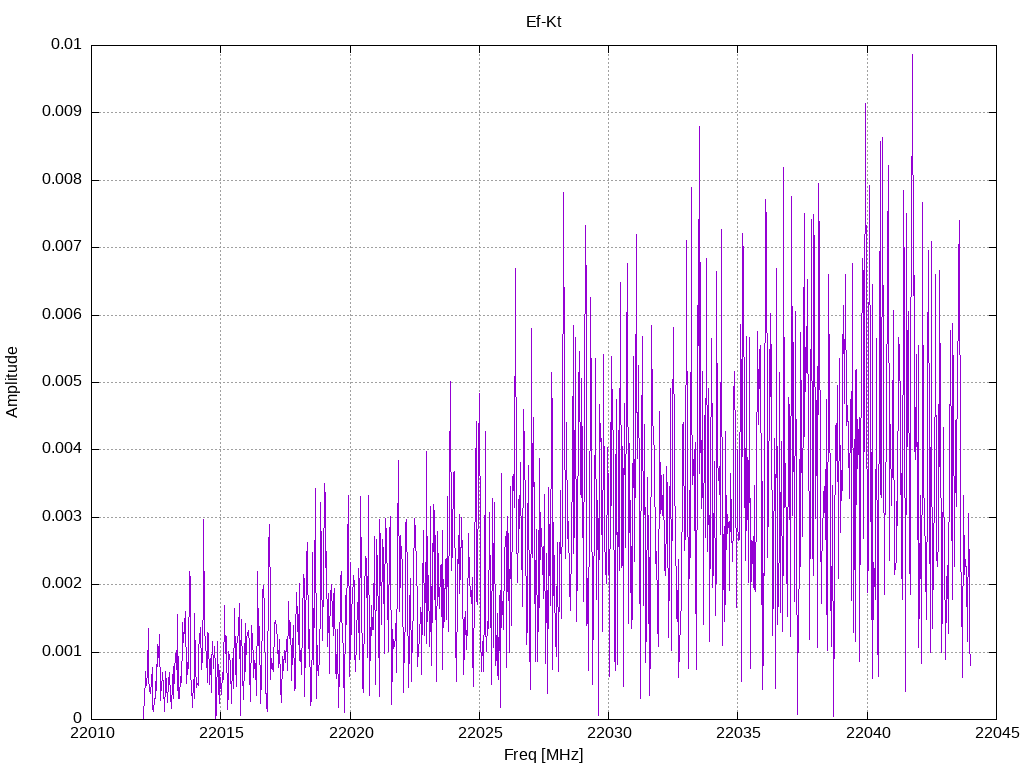
Task: Click the Amplitude y-axis label
Action: click(12, 382)
